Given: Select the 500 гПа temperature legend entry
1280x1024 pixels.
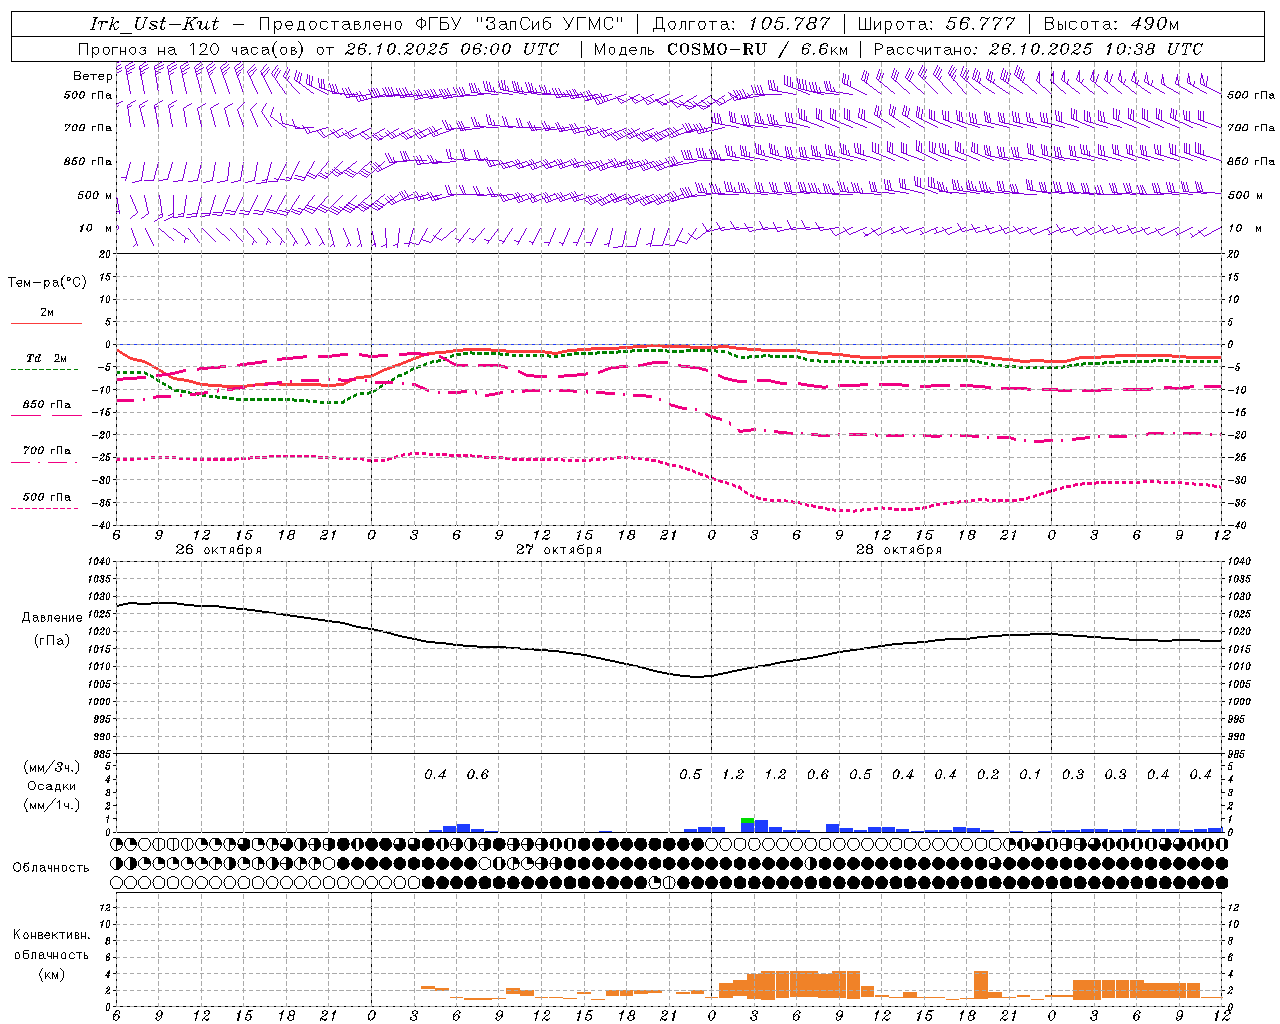Looking at the screenshot, I should coord(46,501).
